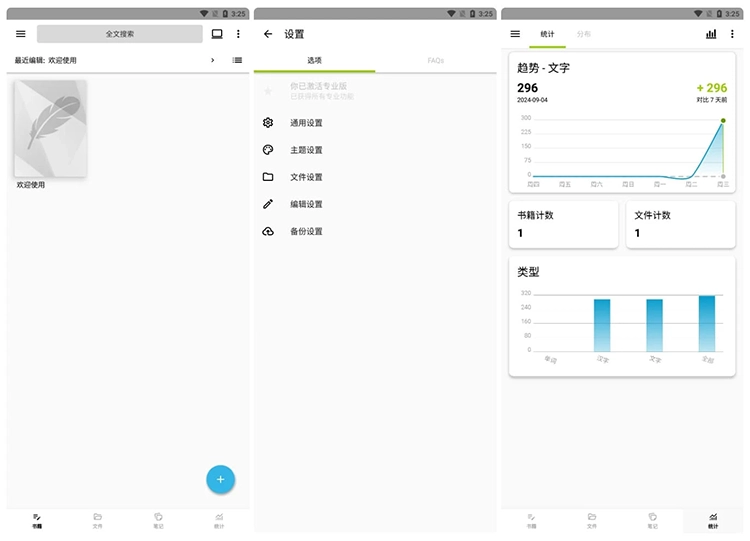Open 编辑设置 editor settings
The image size is (750, 541).
tap(306, 204)
